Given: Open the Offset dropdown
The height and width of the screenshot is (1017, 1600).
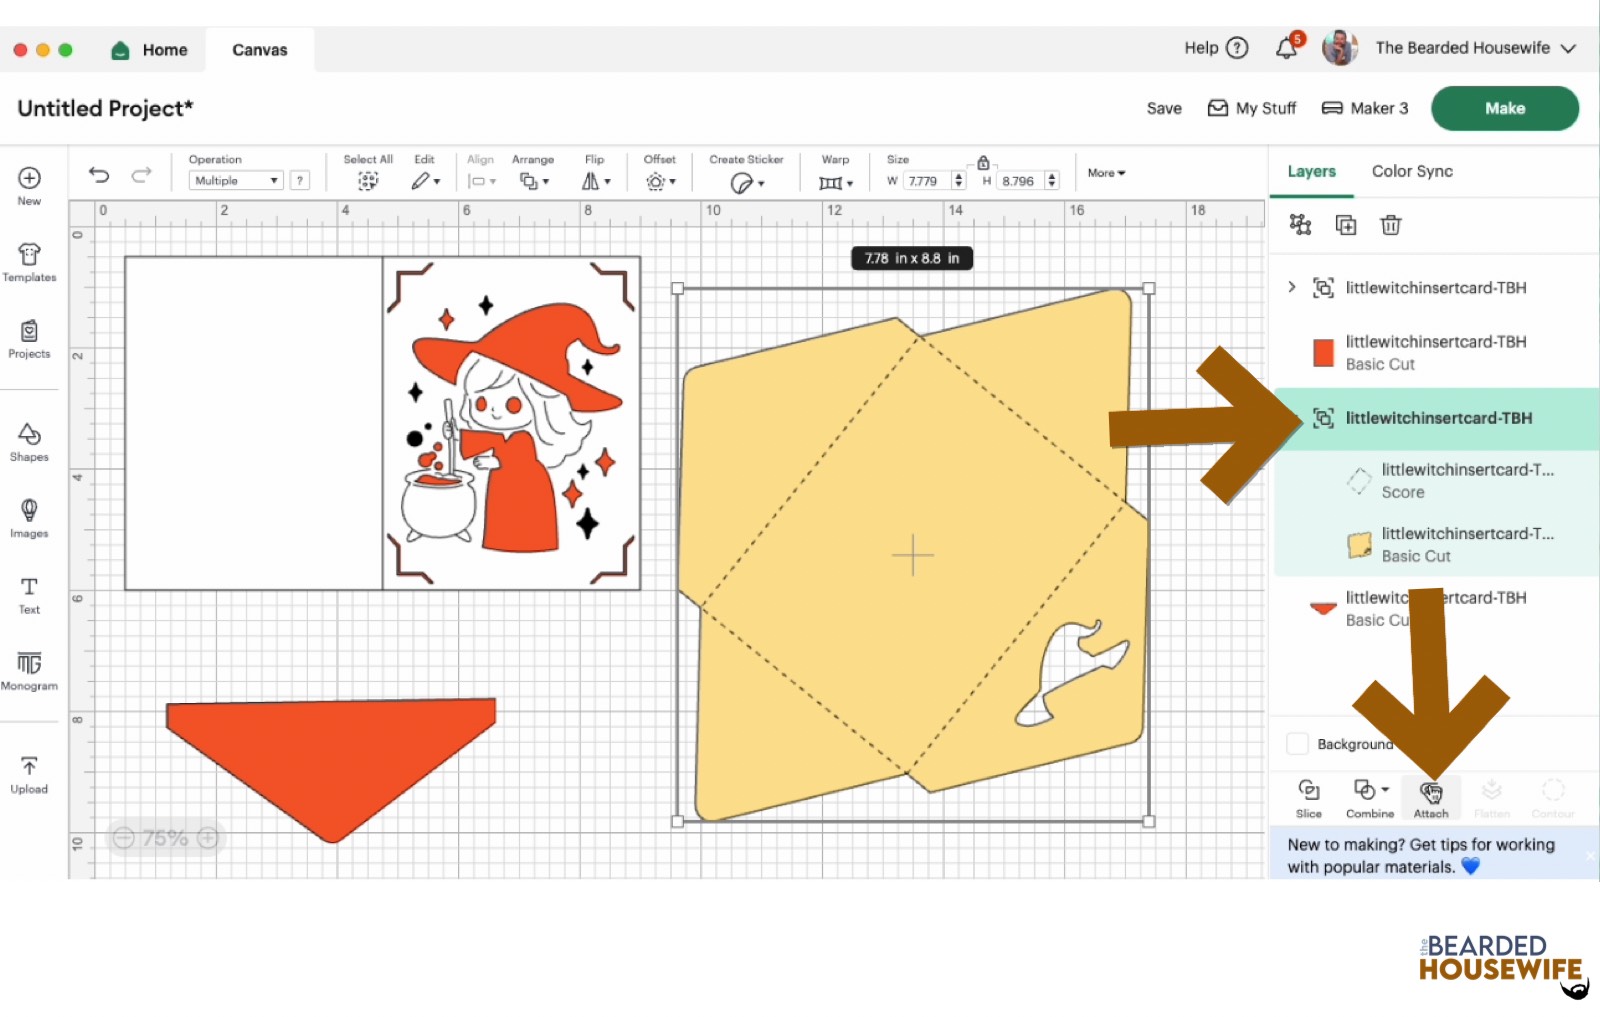Looking at the screenshot, I should pos(661,181).
